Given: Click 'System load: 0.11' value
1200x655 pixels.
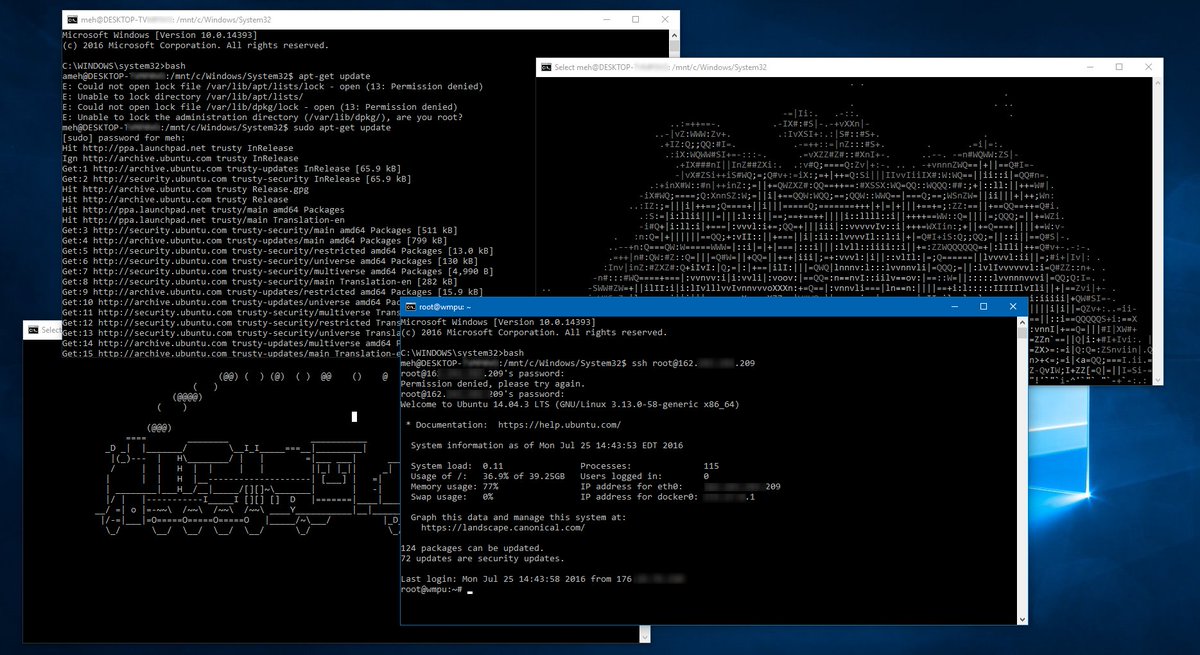Looking at the screenshot, I should [457, 466].
